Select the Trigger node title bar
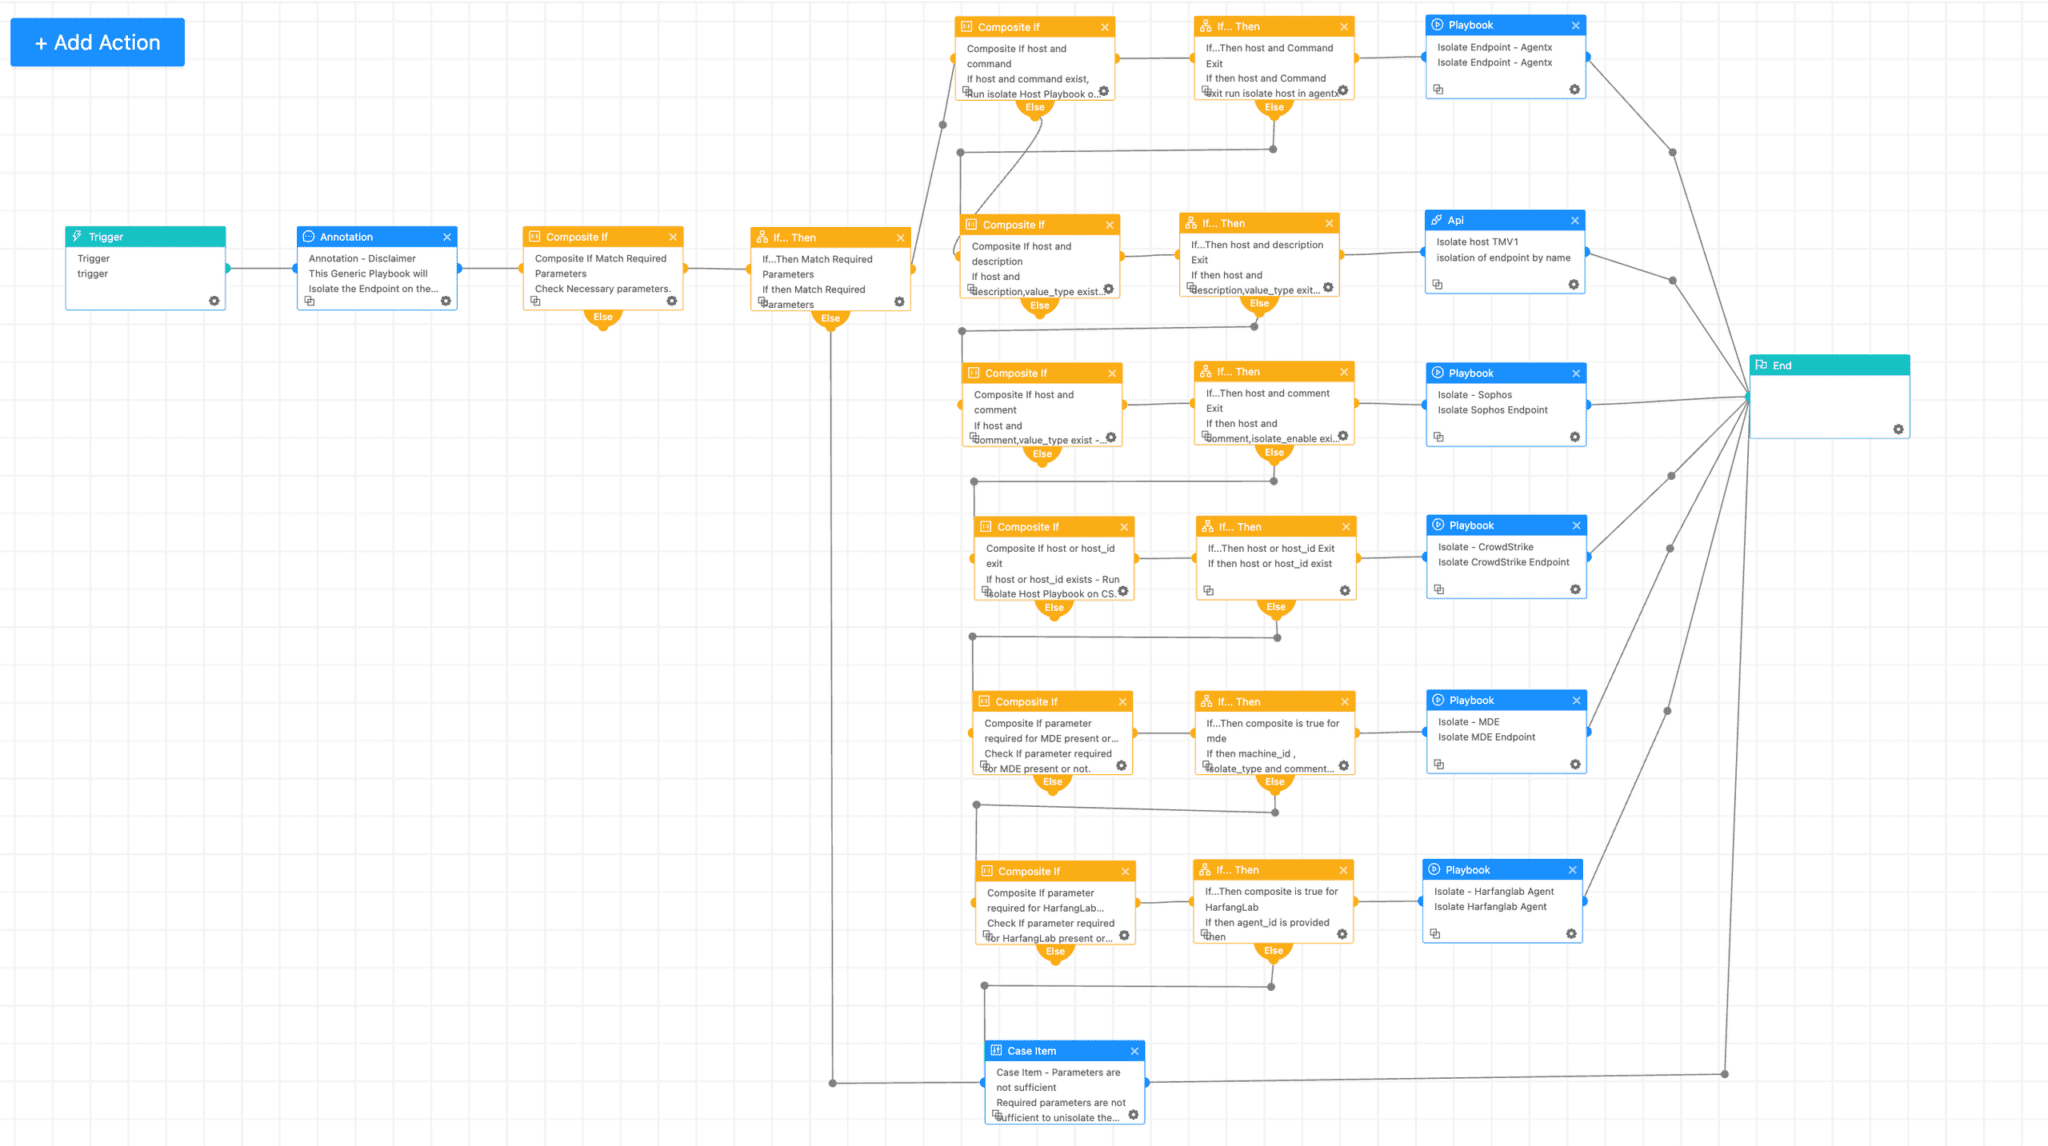This screenshot has width=2048, height=1146. (145, 237)
